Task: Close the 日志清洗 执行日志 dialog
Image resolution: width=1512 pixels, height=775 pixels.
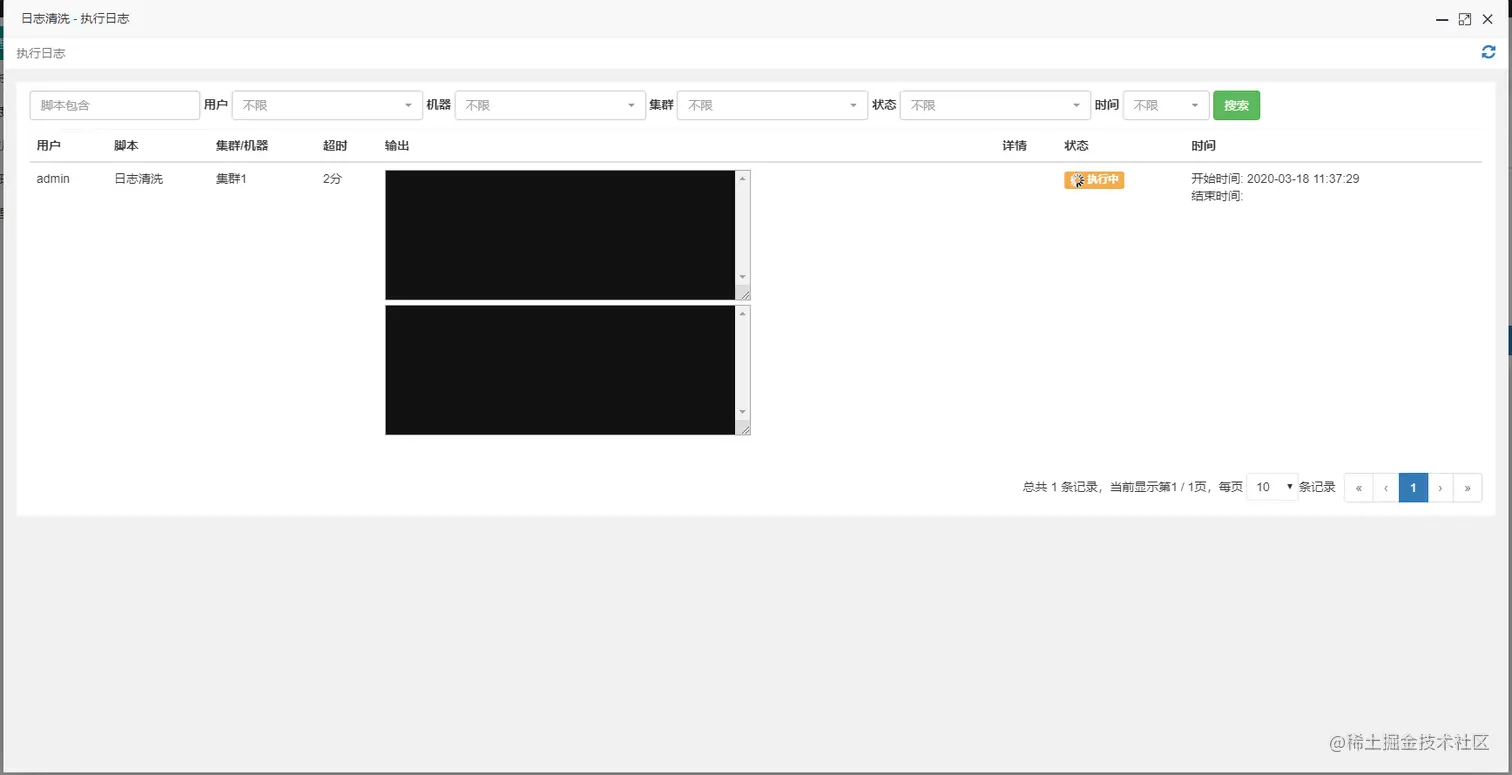Action: point(1487,19)
